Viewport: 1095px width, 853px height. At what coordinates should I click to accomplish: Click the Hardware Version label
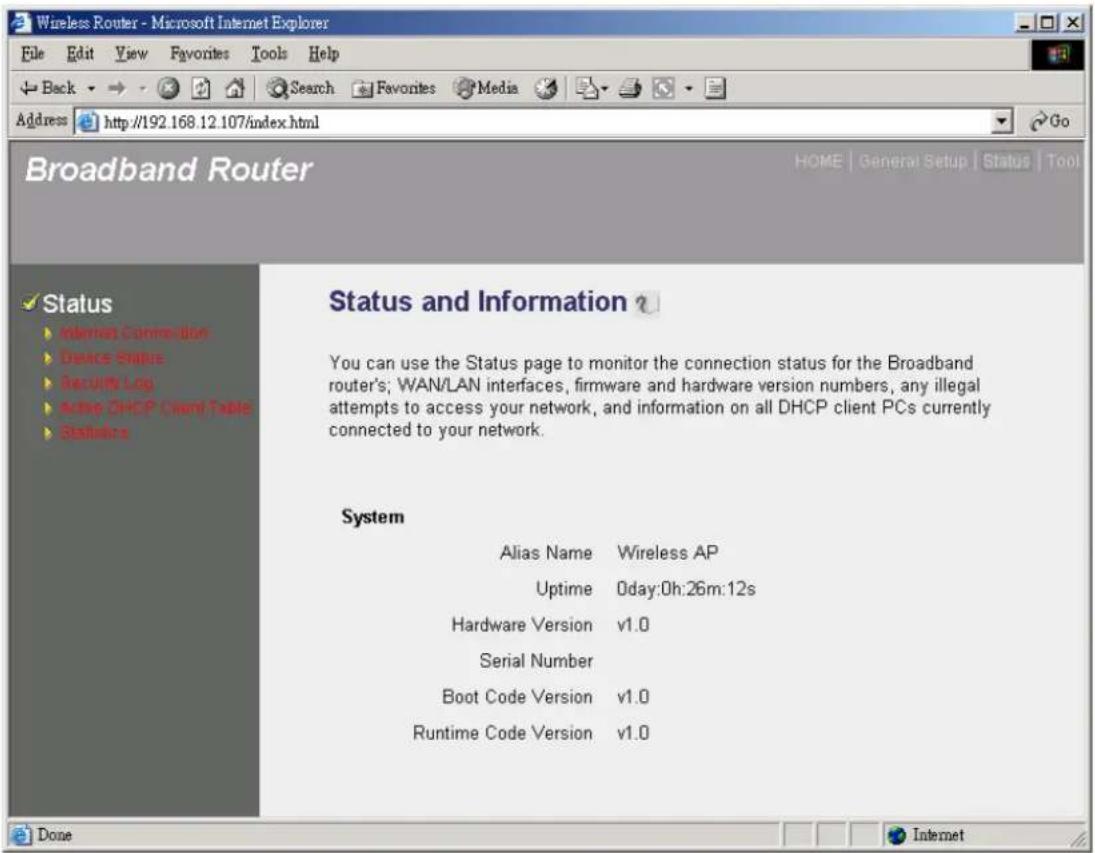[x=522, y=625]
